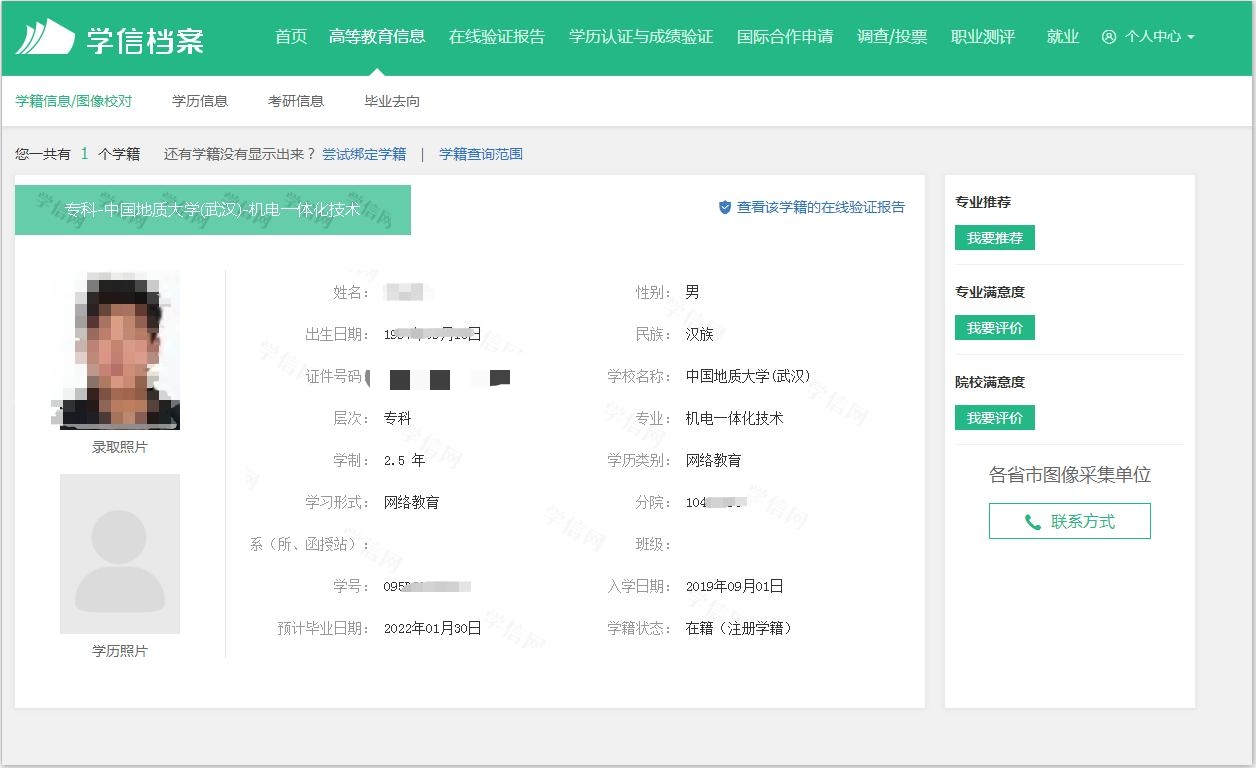
Task: Click 我要评价 under 专业满意度
Action: (994, 328)
